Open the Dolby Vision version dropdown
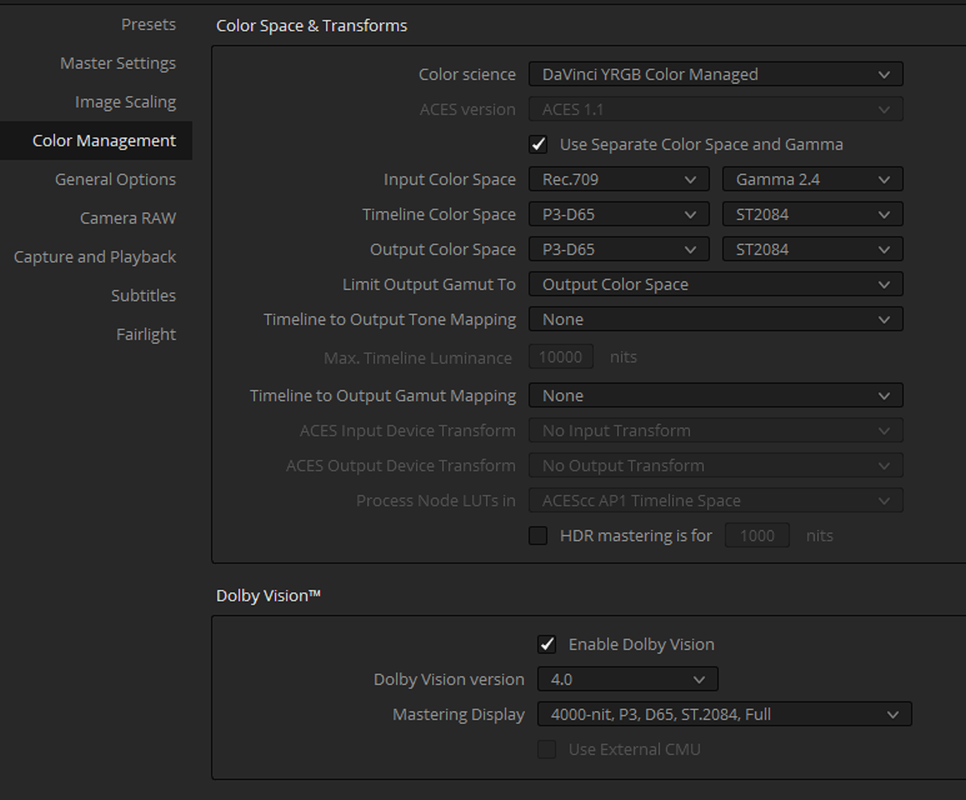 628,680
